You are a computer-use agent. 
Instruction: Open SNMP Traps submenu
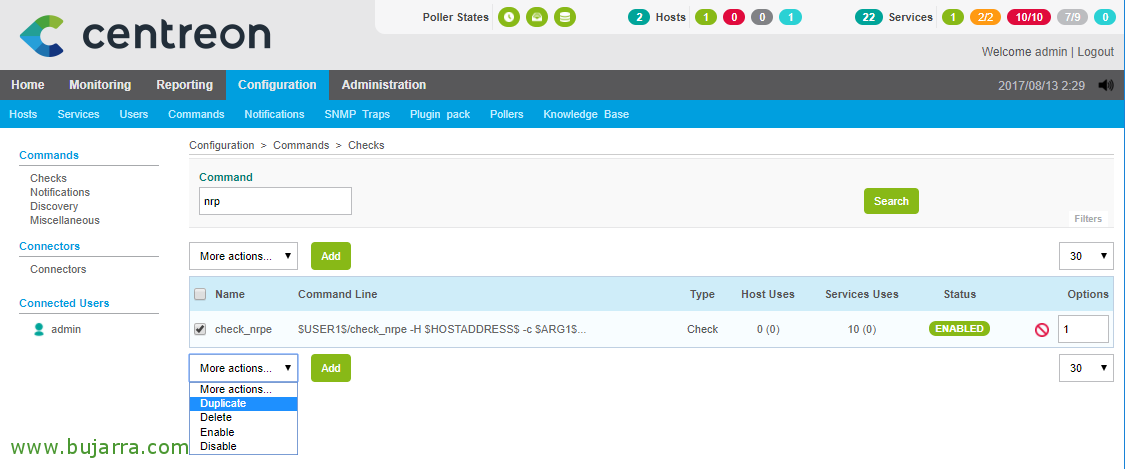(x=357, y=114)
